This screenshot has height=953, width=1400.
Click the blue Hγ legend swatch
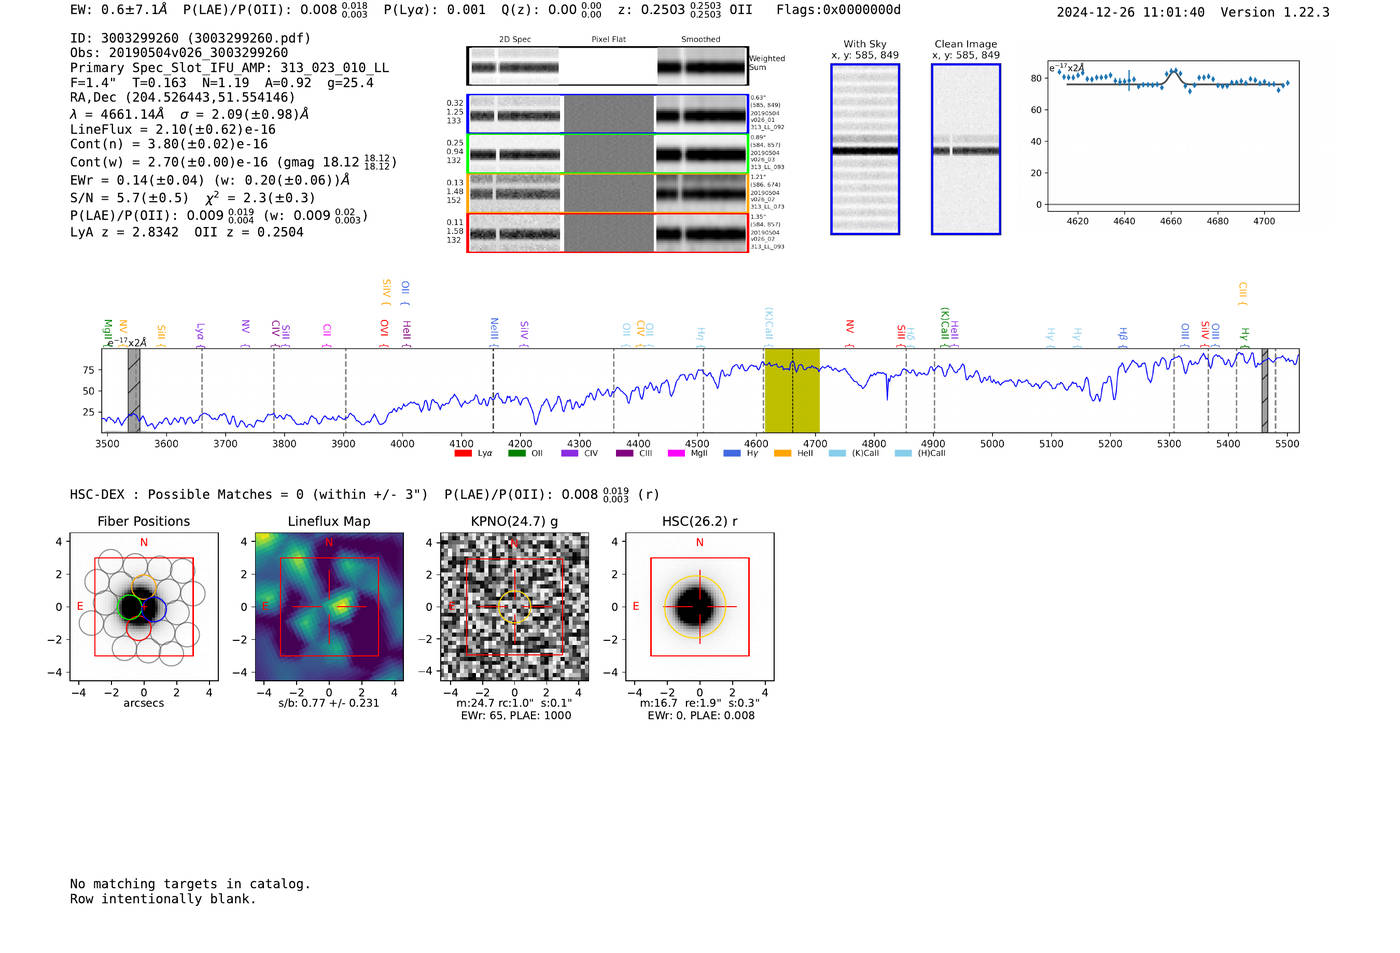coord(732,453)
